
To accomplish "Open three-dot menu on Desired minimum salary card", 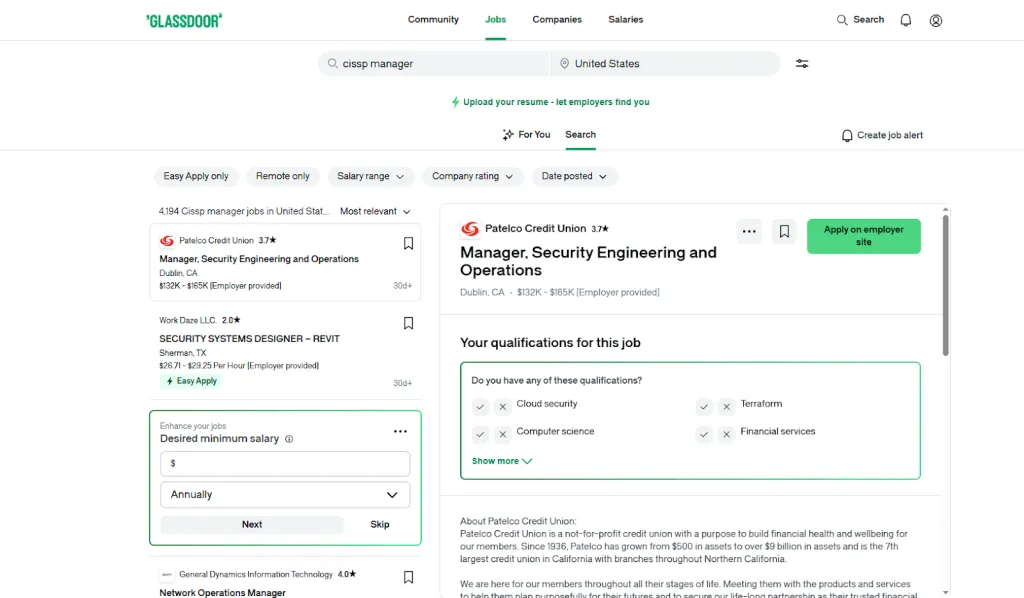I will [400, 431].
